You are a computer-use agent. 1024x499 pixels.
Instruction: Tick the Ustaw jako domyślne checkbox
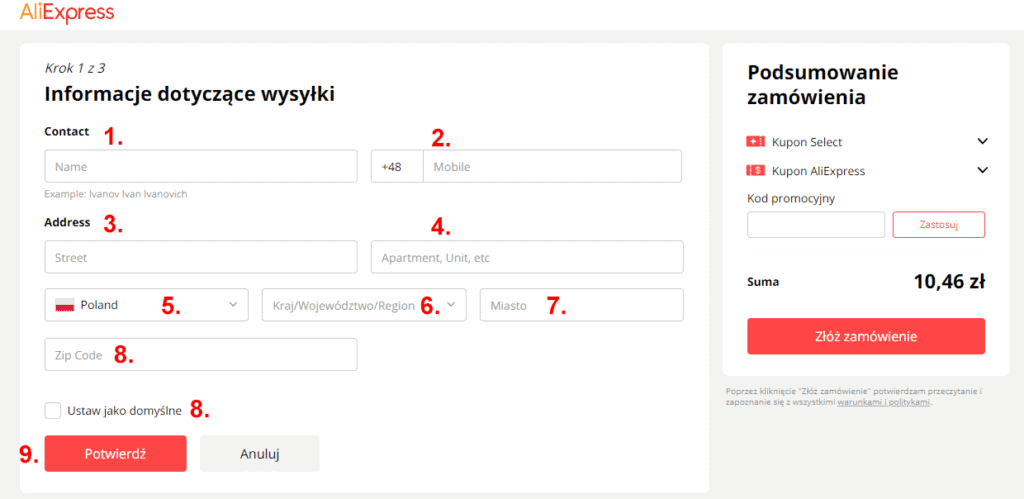[x=53, y=411]
